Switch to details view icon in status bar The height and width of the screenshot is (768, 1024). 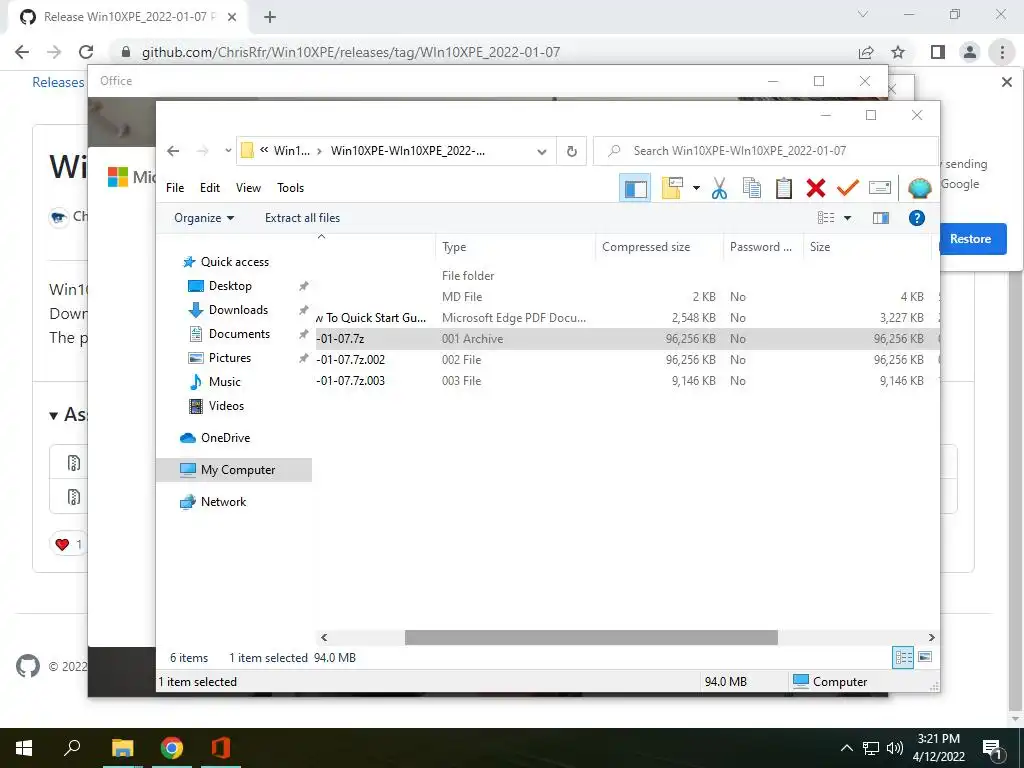point(903,657)
